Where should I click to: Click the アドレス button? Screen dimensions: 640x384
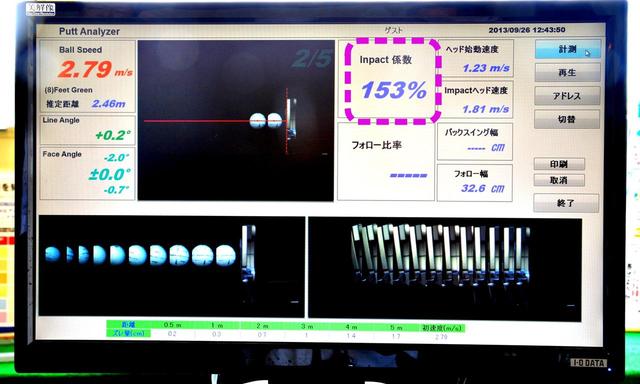pos(567,96)
